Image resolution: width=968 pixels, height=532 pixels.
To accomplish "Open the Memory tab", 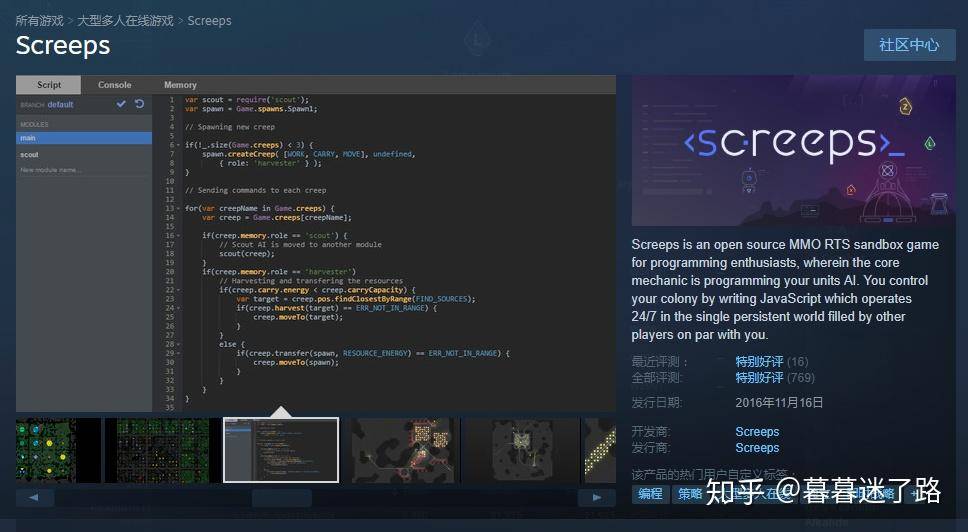I will [x=180, y=85].
